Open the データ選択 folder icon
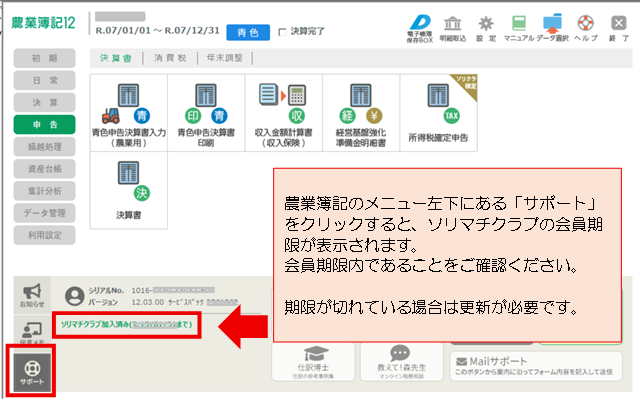The height and width of the screenshot is (410, 643). 552,28
